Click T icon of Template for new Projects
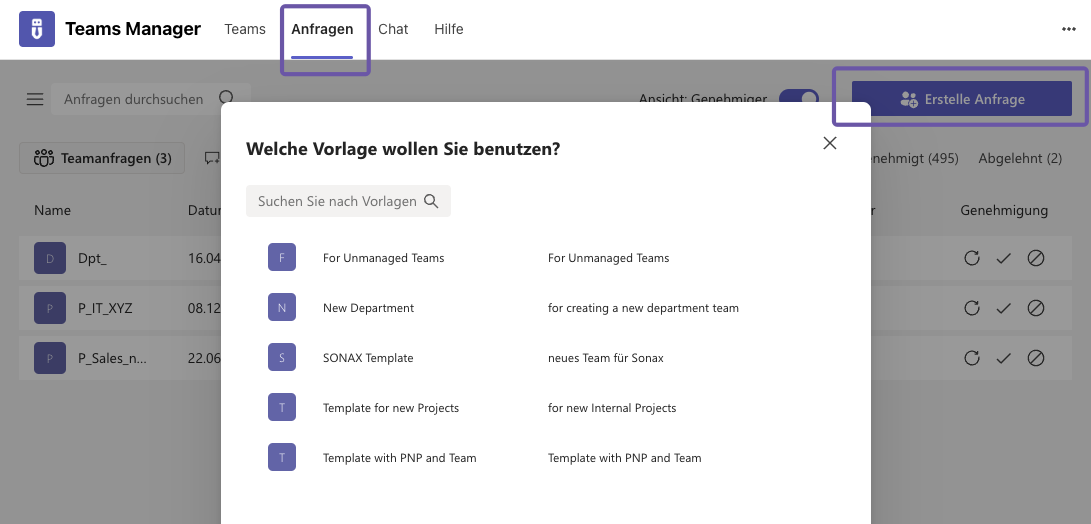1091x524 pixels. coord(282,408)
